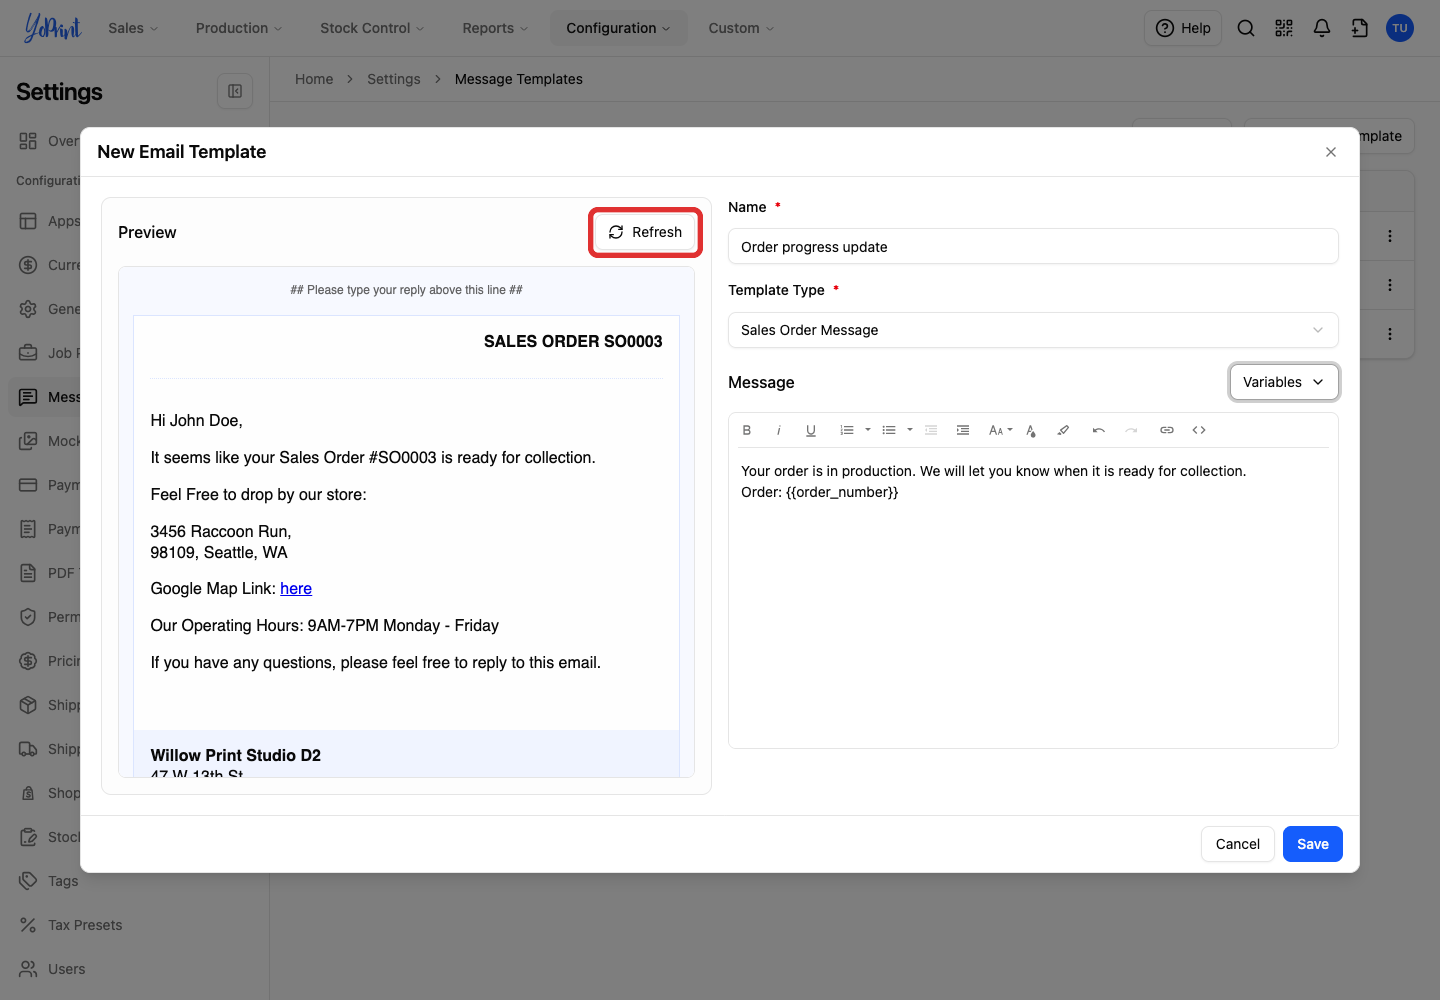Open second row's three-dot options menu
Image resolution: width=1440 pixels, height=1000 pixels.
[1390, 285]
